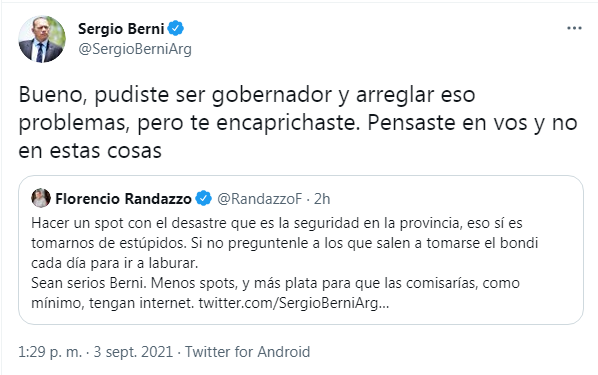Follow the twitter.com/SergioBerniArg… link
The image size is (598, 375).
pos(294,303)
